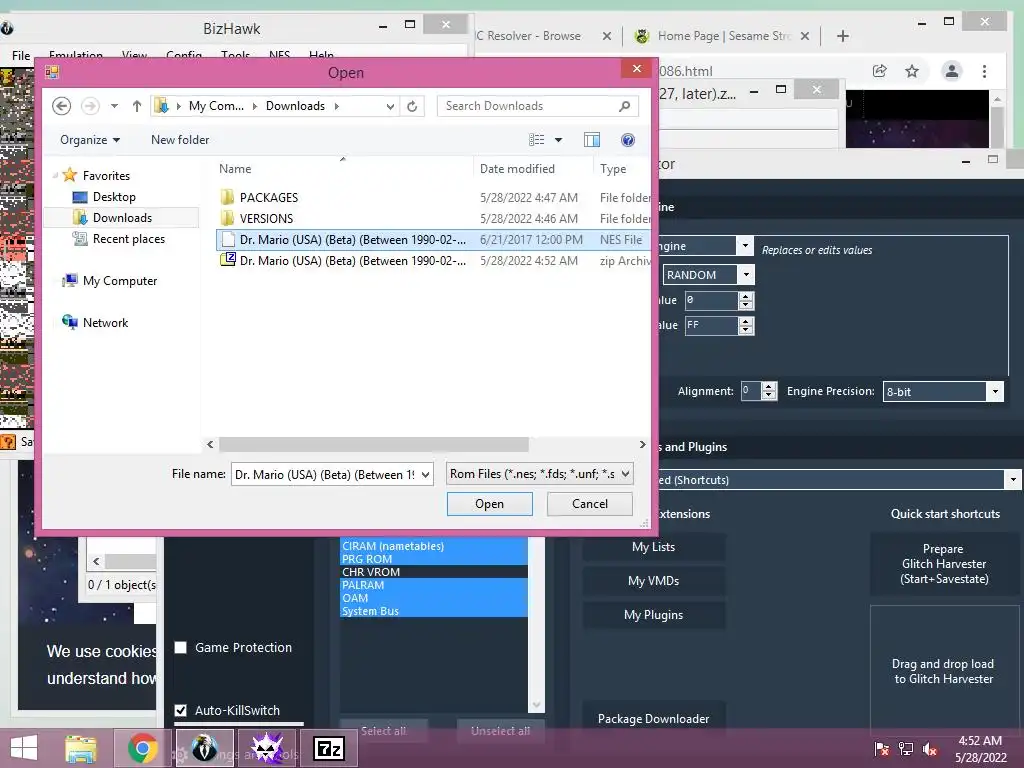1024x768 pixels.
Task: Toggle Game Protection checkbox
Action: (181, 647)
